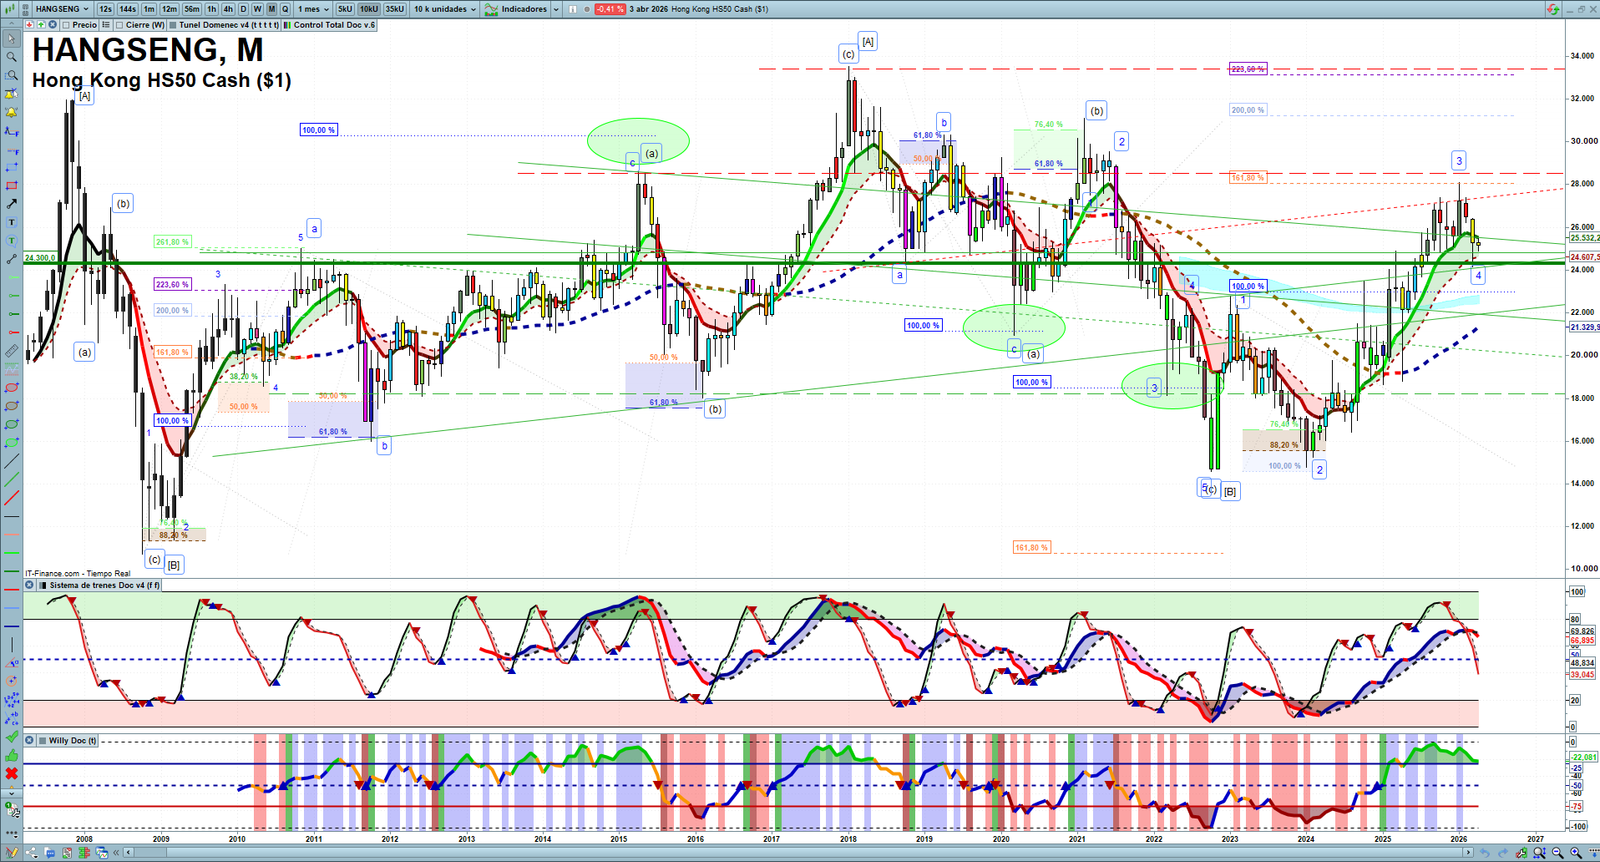Viewport: 1600px width, 862px height.
Task: Click the green plus icon beside Precio
Action: click(41, 25)
